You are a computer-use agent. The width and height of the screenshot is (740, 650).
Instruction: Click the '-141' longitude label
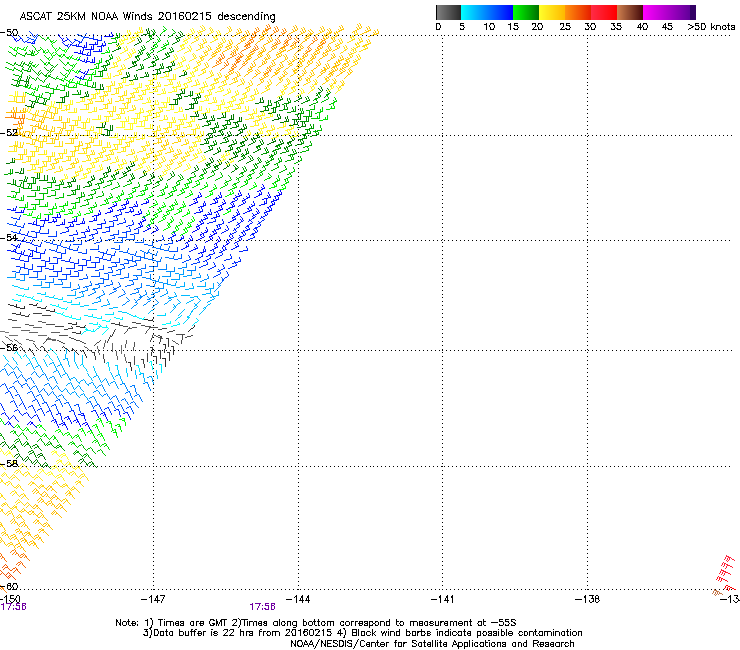click(x=442, y=599)
